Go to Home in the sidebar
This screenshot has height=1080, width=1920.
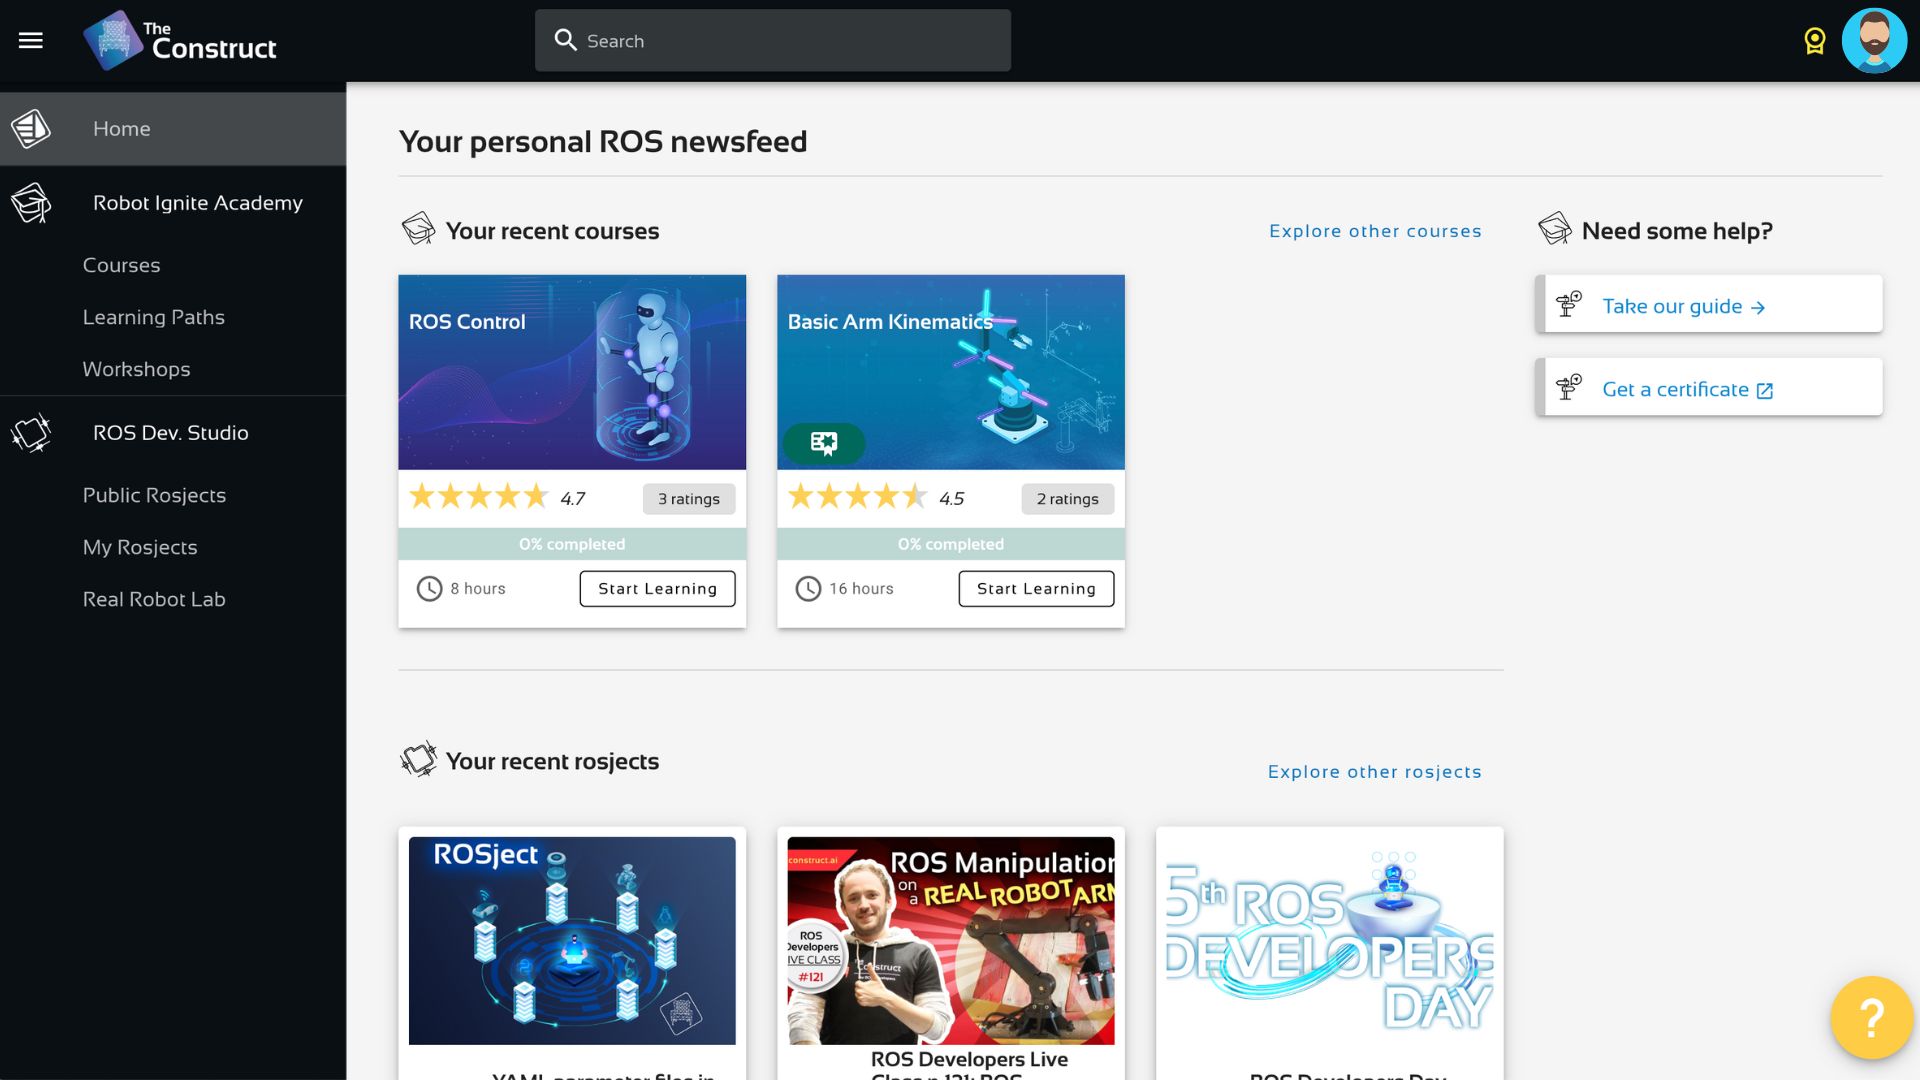(x=173, y=129)
